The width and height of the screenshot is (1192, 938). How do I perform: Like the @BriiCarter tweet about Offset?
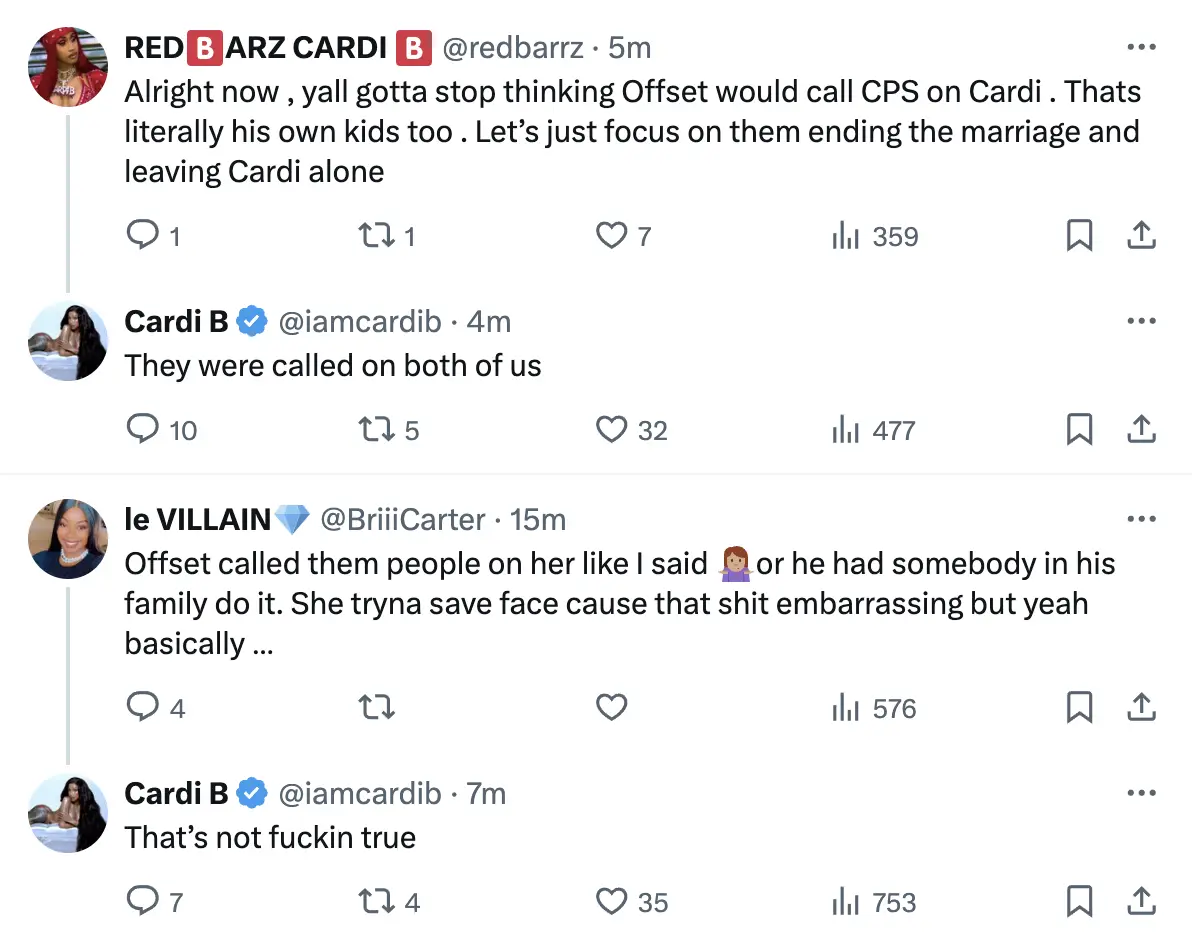click(610, 707)
